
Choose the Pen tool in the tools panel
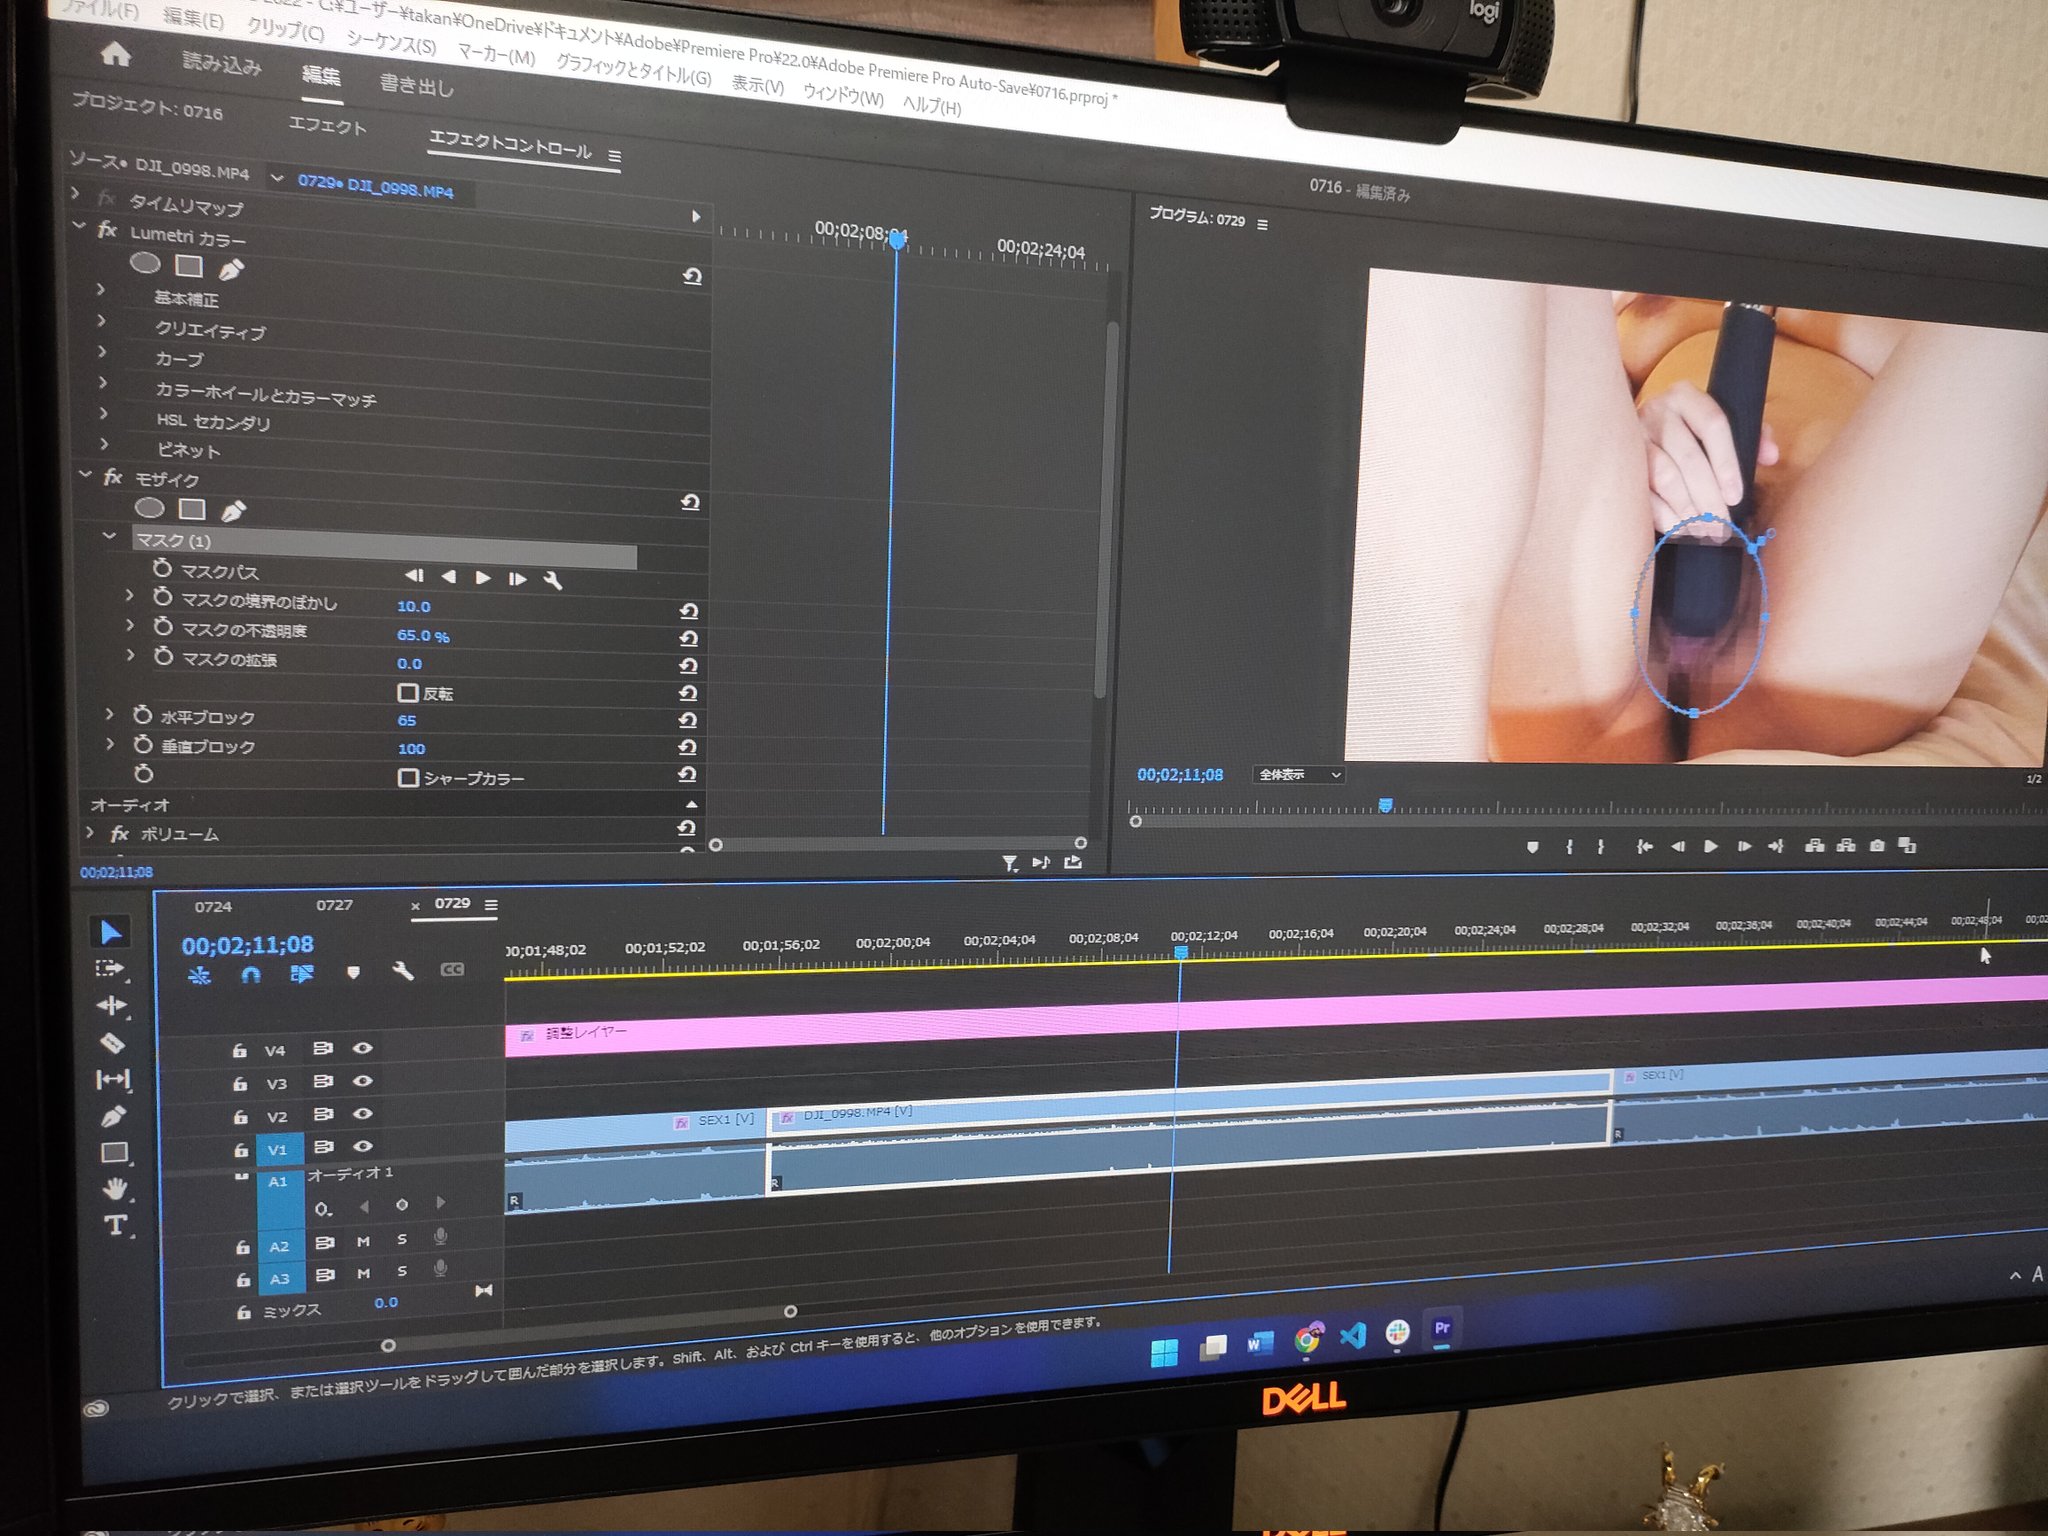point(113,1115)
